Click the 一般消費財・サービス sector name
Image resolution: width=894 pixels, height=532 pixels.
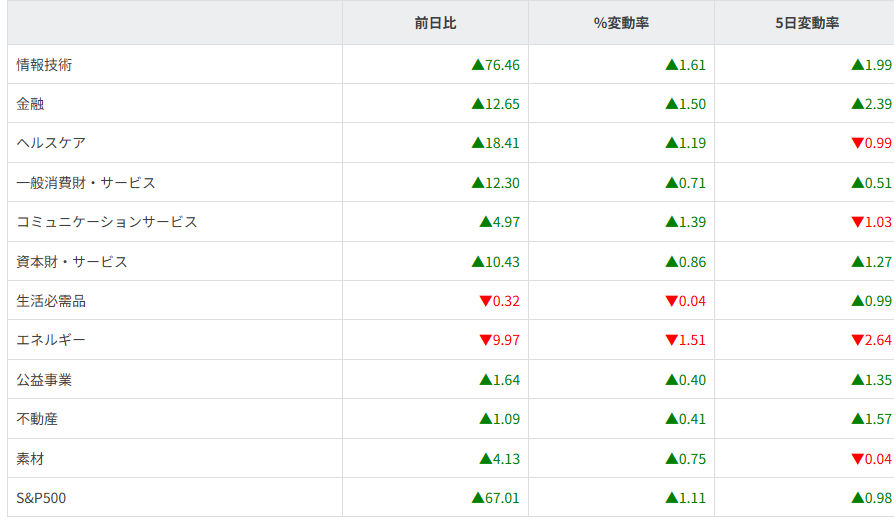(x=86, y=183)
